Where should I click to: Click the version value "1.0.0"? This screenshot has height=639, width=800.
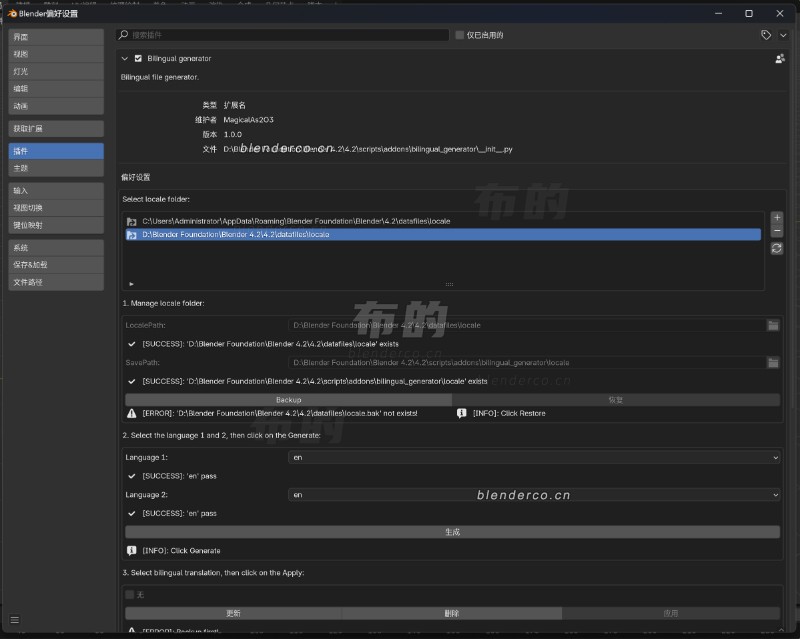(x=233, y=134)
